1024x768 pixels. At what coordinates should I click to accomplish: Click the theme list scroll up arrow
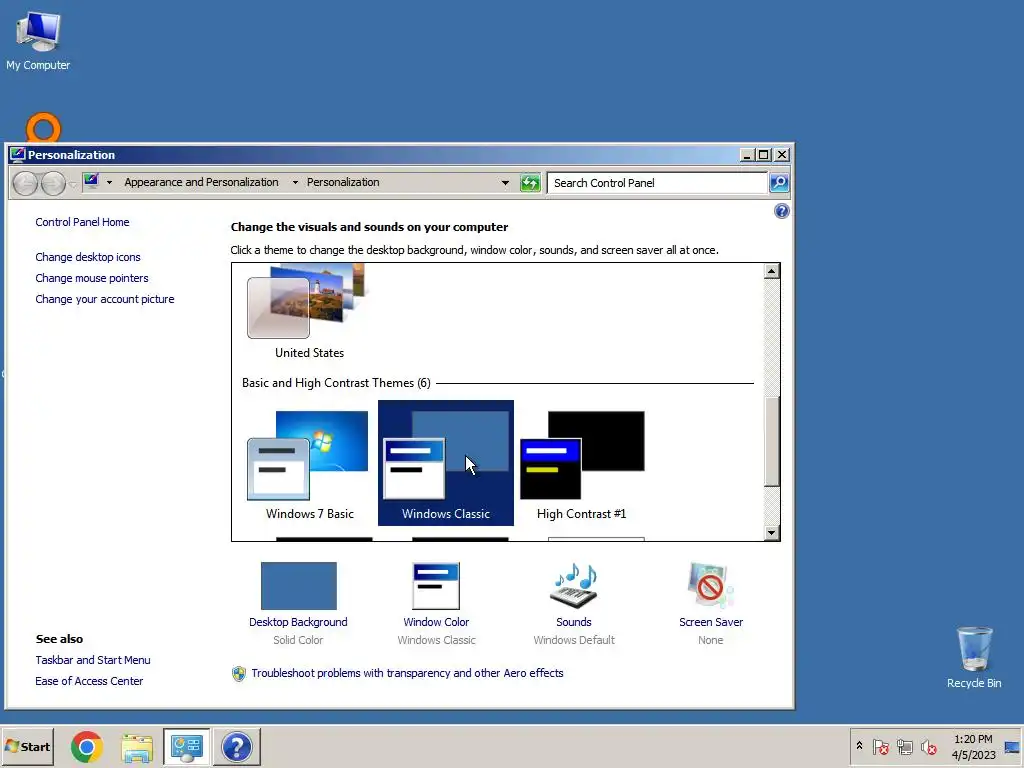click(771, 271)
